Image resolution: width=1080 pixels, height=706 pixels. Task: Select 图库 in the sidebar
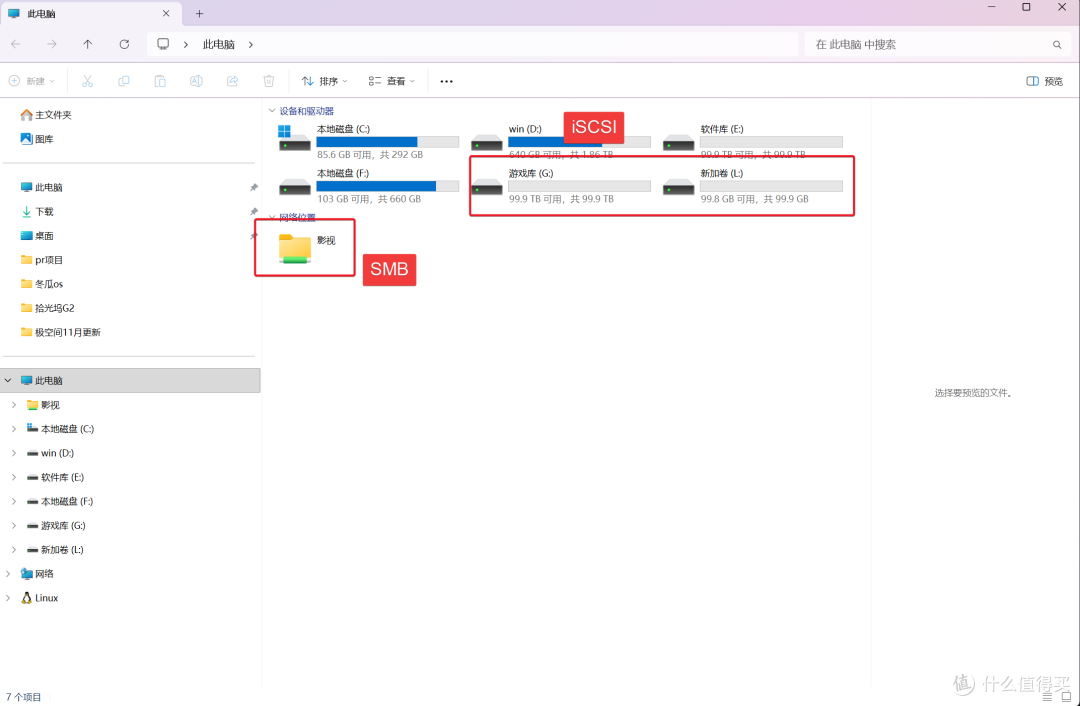click(x=37, y=139)
